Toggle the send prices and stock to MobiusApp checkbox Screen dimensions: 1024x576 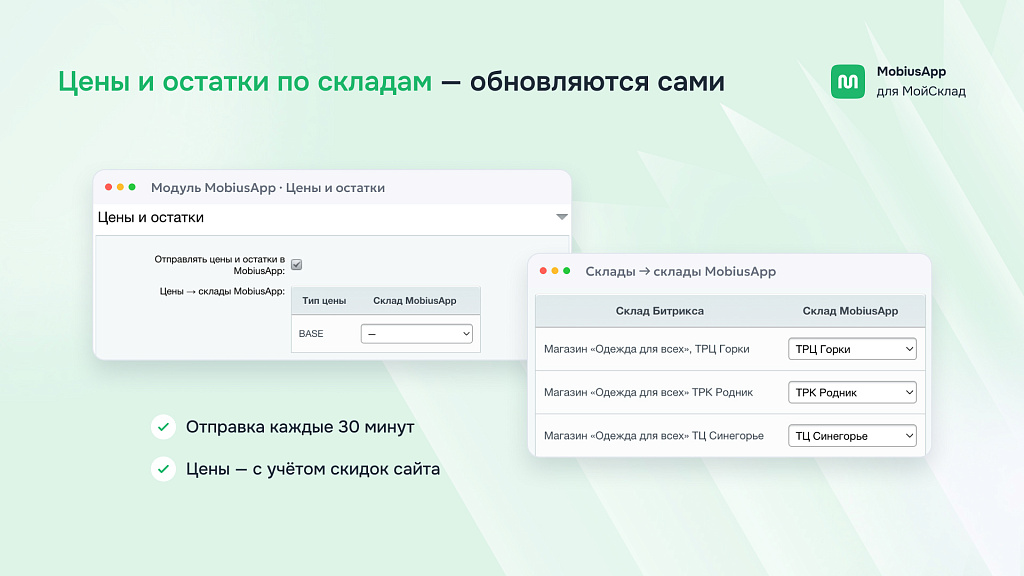coord(296,264)
